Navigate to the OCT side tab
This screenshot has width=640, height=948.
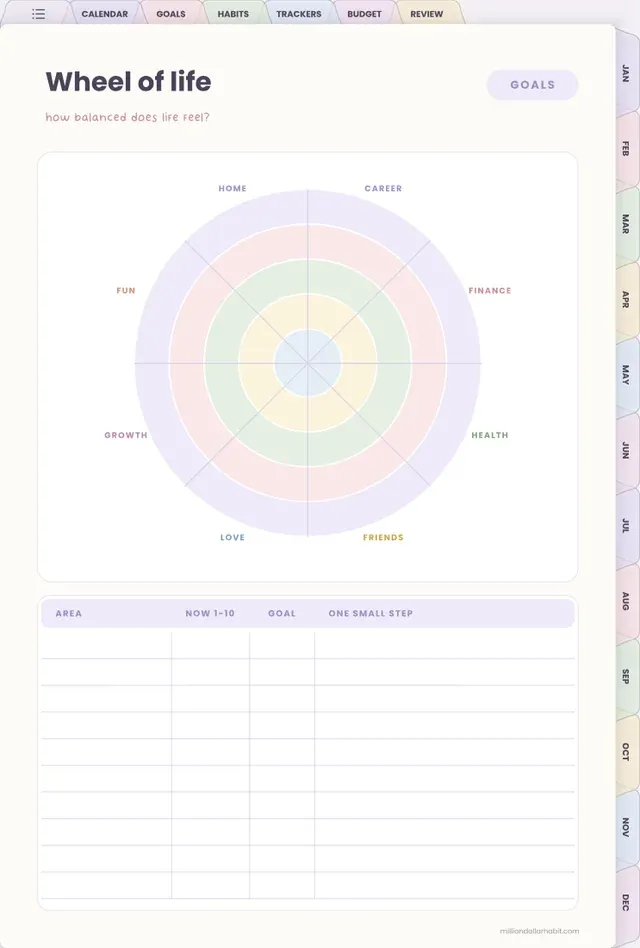point(626,752)
